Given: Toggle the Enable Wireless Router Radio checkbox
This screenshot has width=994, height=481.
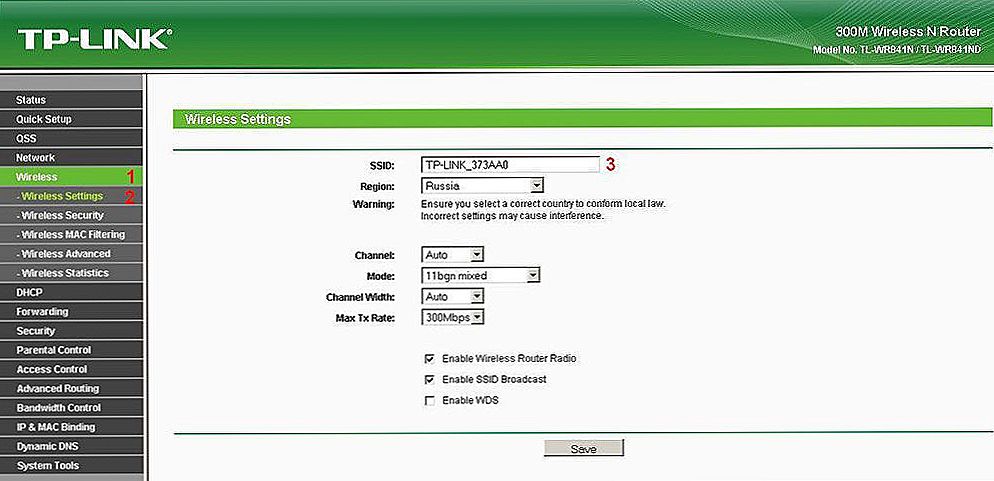Looking at the screenshot, I should coord(429,359).
